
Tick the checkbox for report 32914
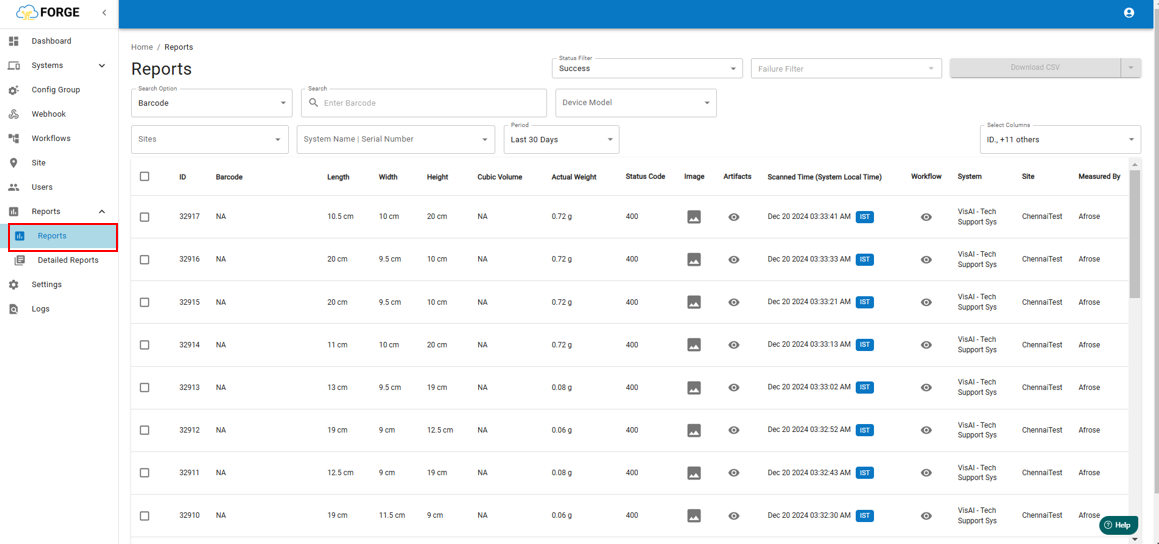click(x=145, y=345)
